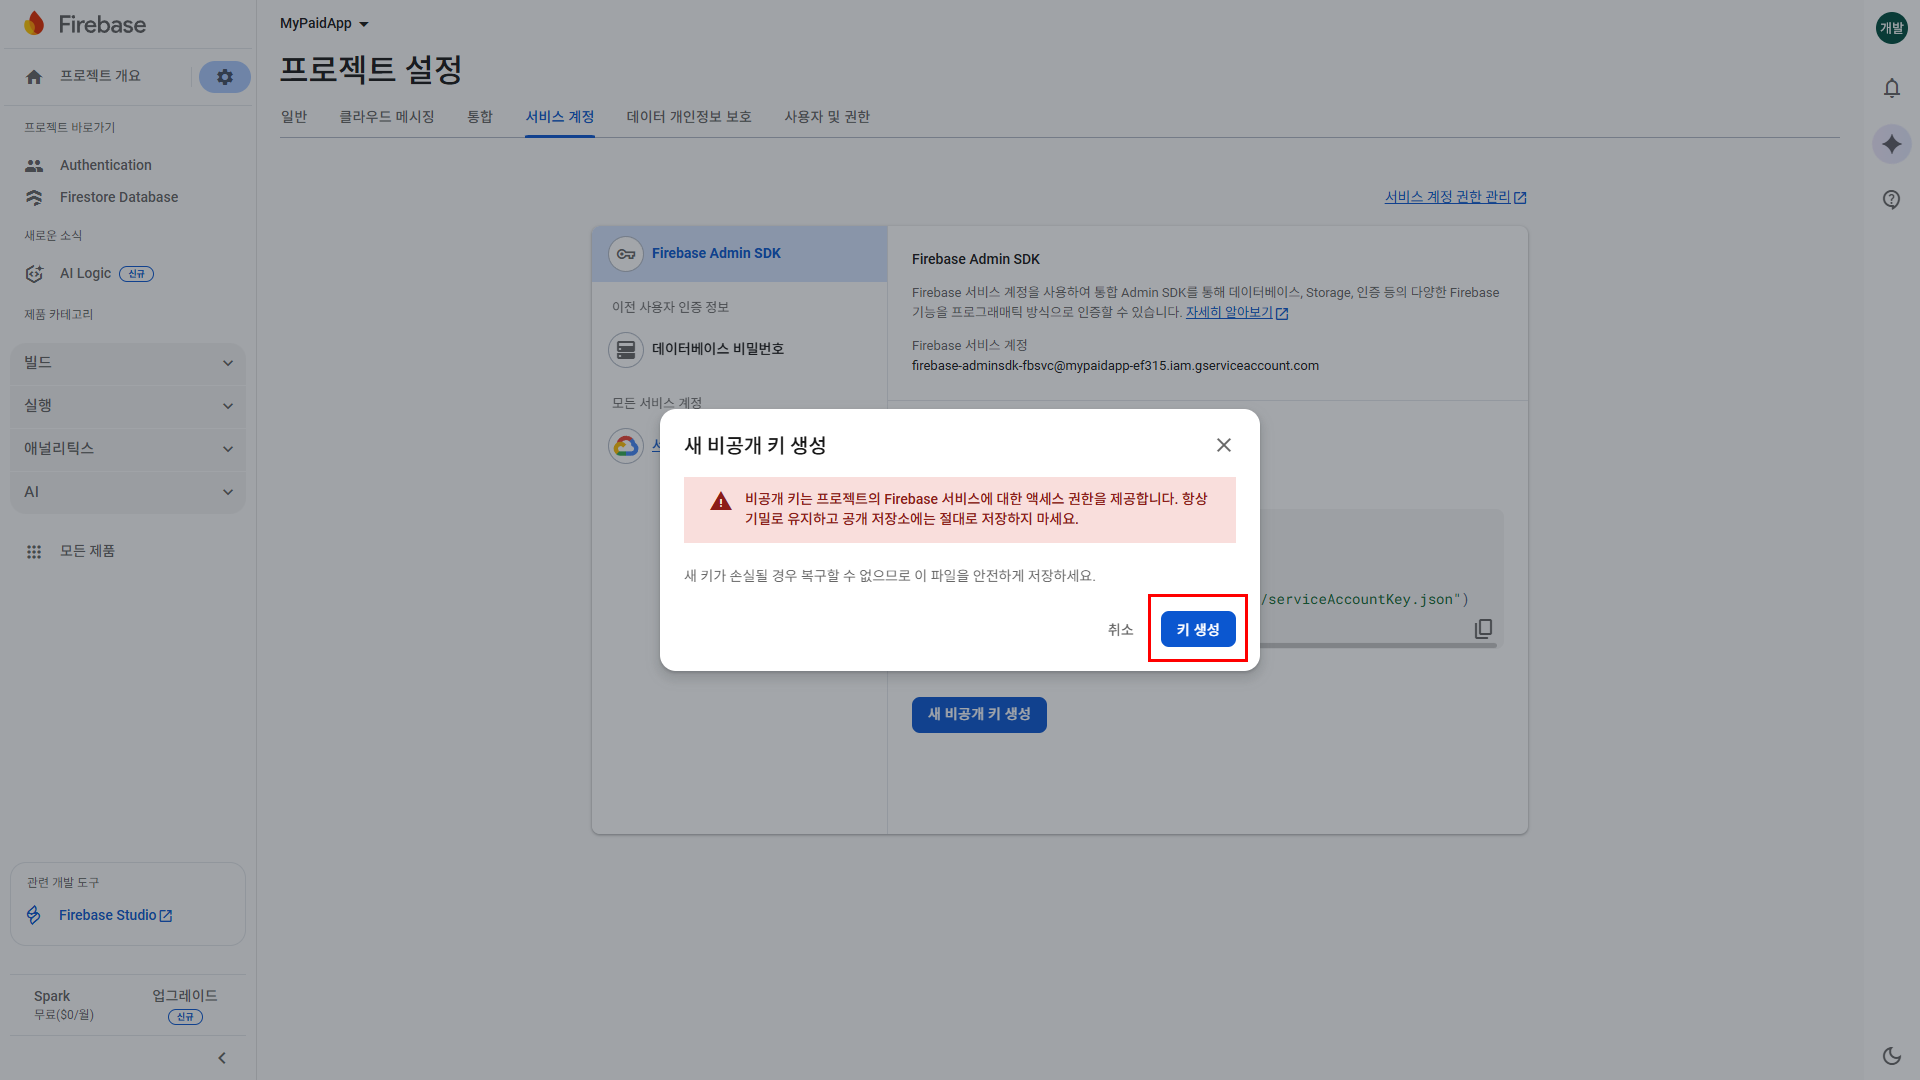
Task: Close the new private key dialog
Action: coord(1223,445)
